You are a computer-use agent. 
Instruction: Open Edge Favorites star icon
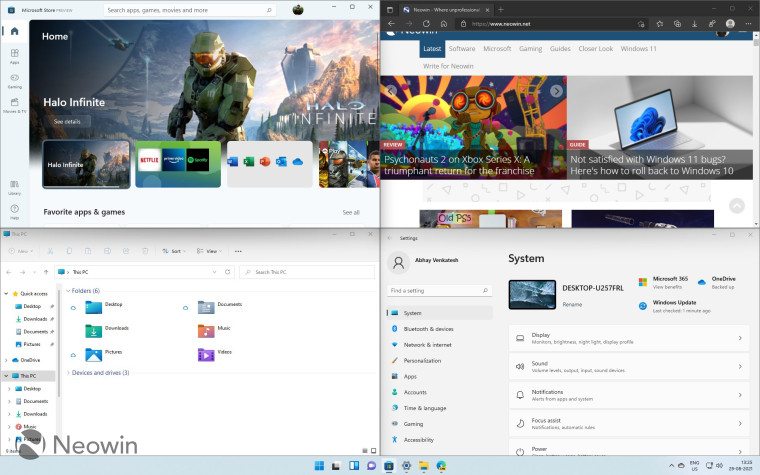click(660, 24)
